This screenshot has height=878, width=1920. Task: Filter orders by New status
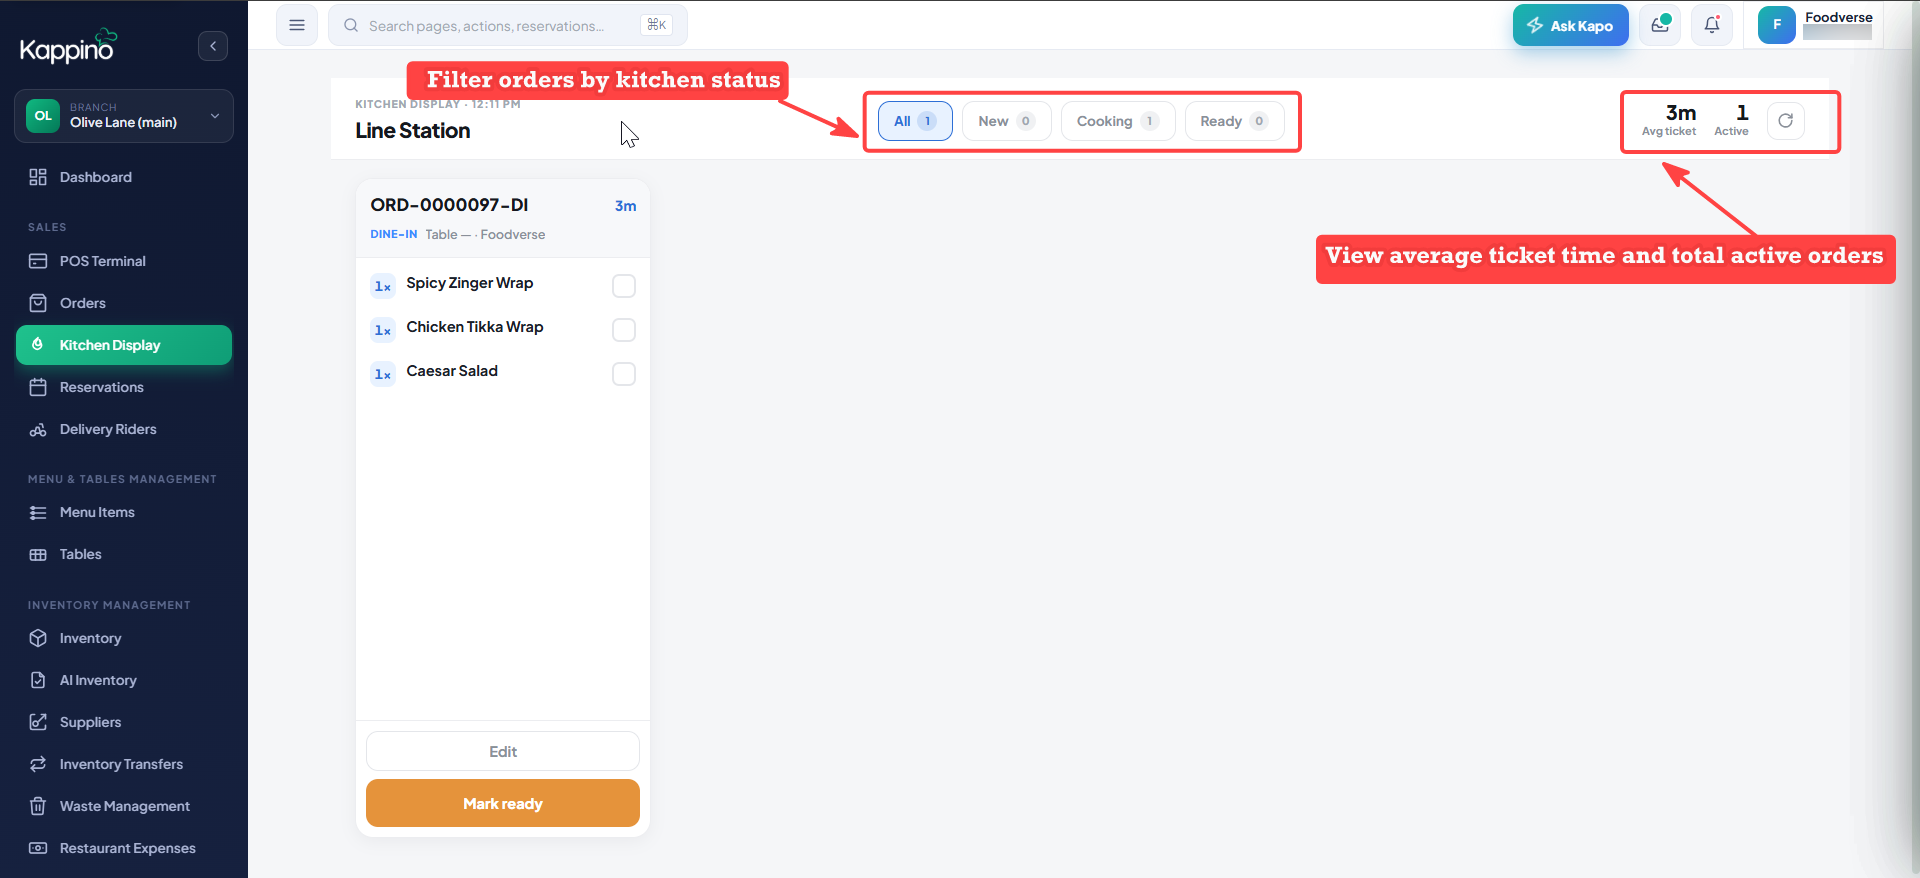1006,121
